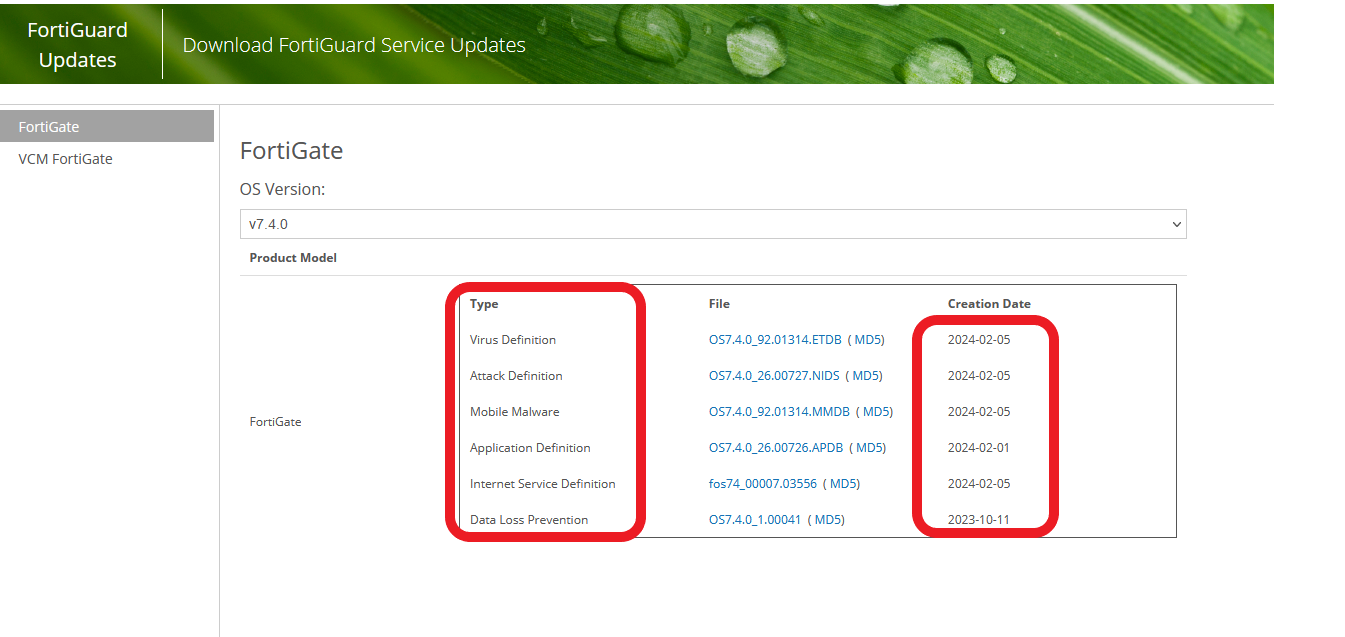Image resolution: width=1345 pixels, height=637 pixels.
Task: Select the Attack Definition type cell
Action: point(516,376)
